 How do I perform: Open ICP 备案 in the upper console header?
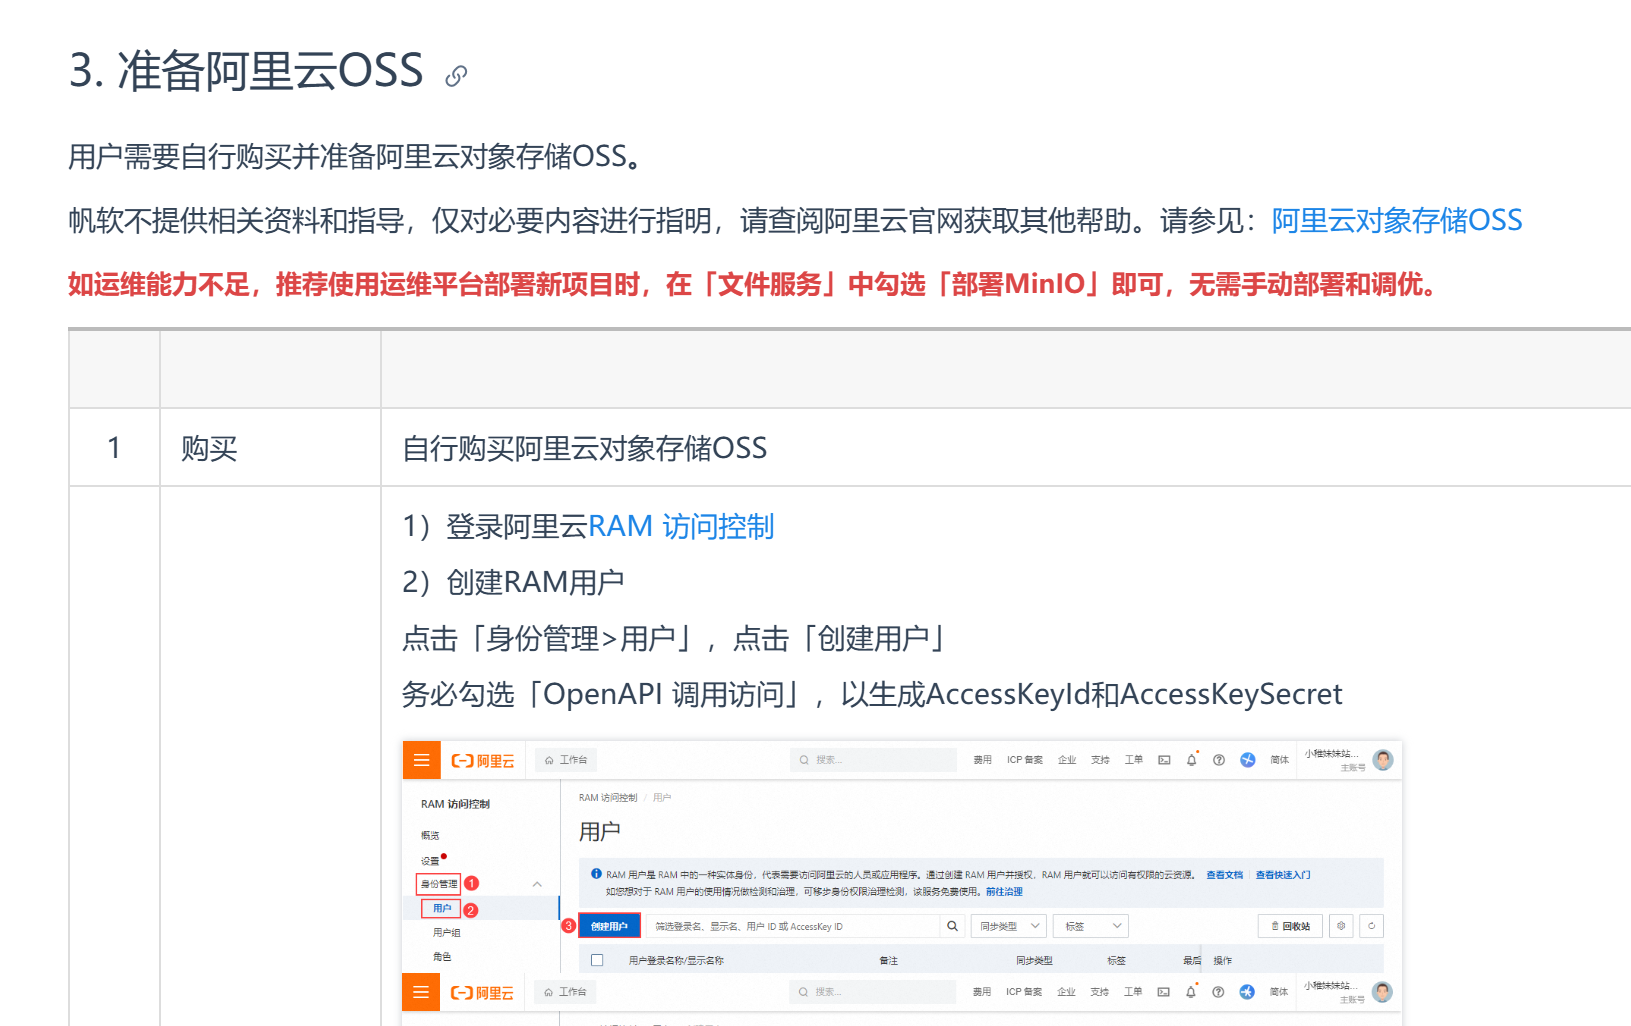coord(1024,760)
